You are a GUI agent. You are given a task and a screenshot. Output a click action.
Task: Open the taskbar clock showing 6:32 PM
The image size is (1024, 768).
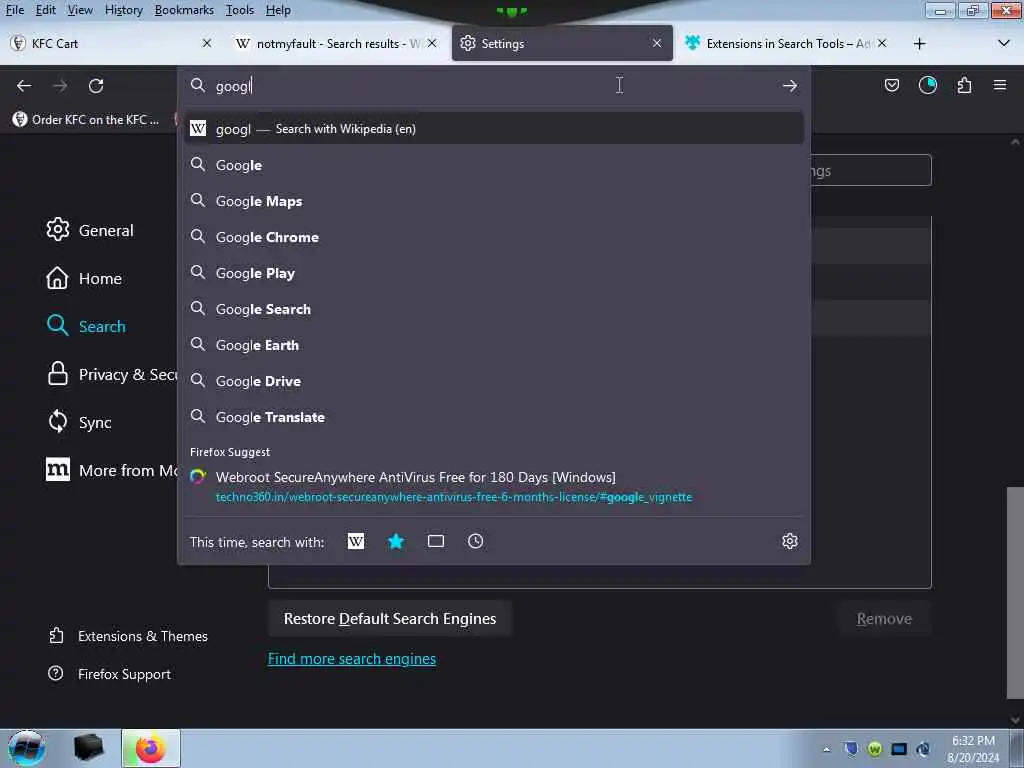(x=973, y=749)
